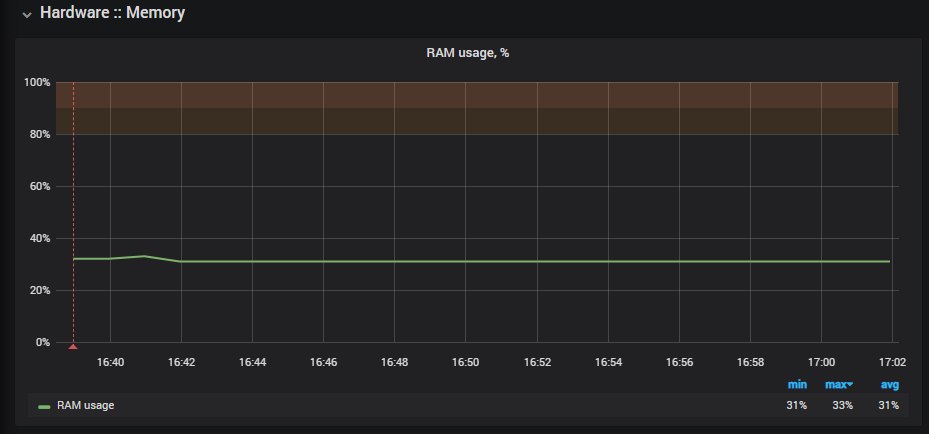929x434 pixels.
Task: Open the RAM usage, % panel title menu
Action: click(467, 53)
